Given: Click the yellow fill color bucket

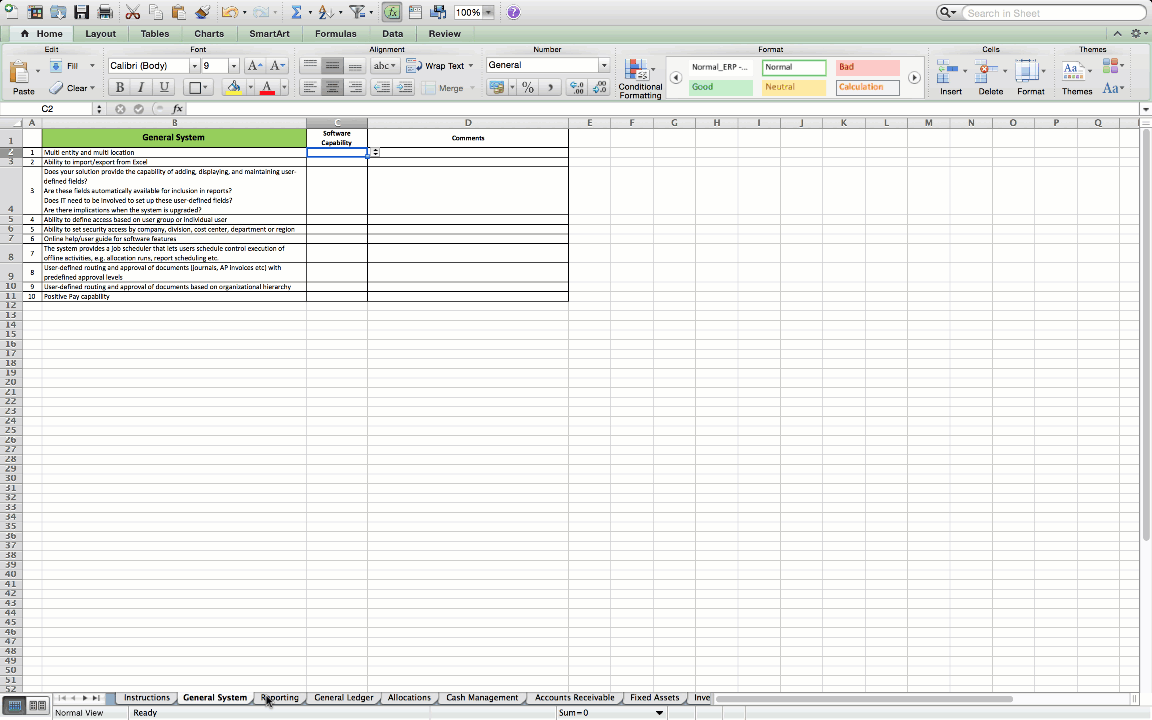Looking at the screenshot, I should pos(233,88).
